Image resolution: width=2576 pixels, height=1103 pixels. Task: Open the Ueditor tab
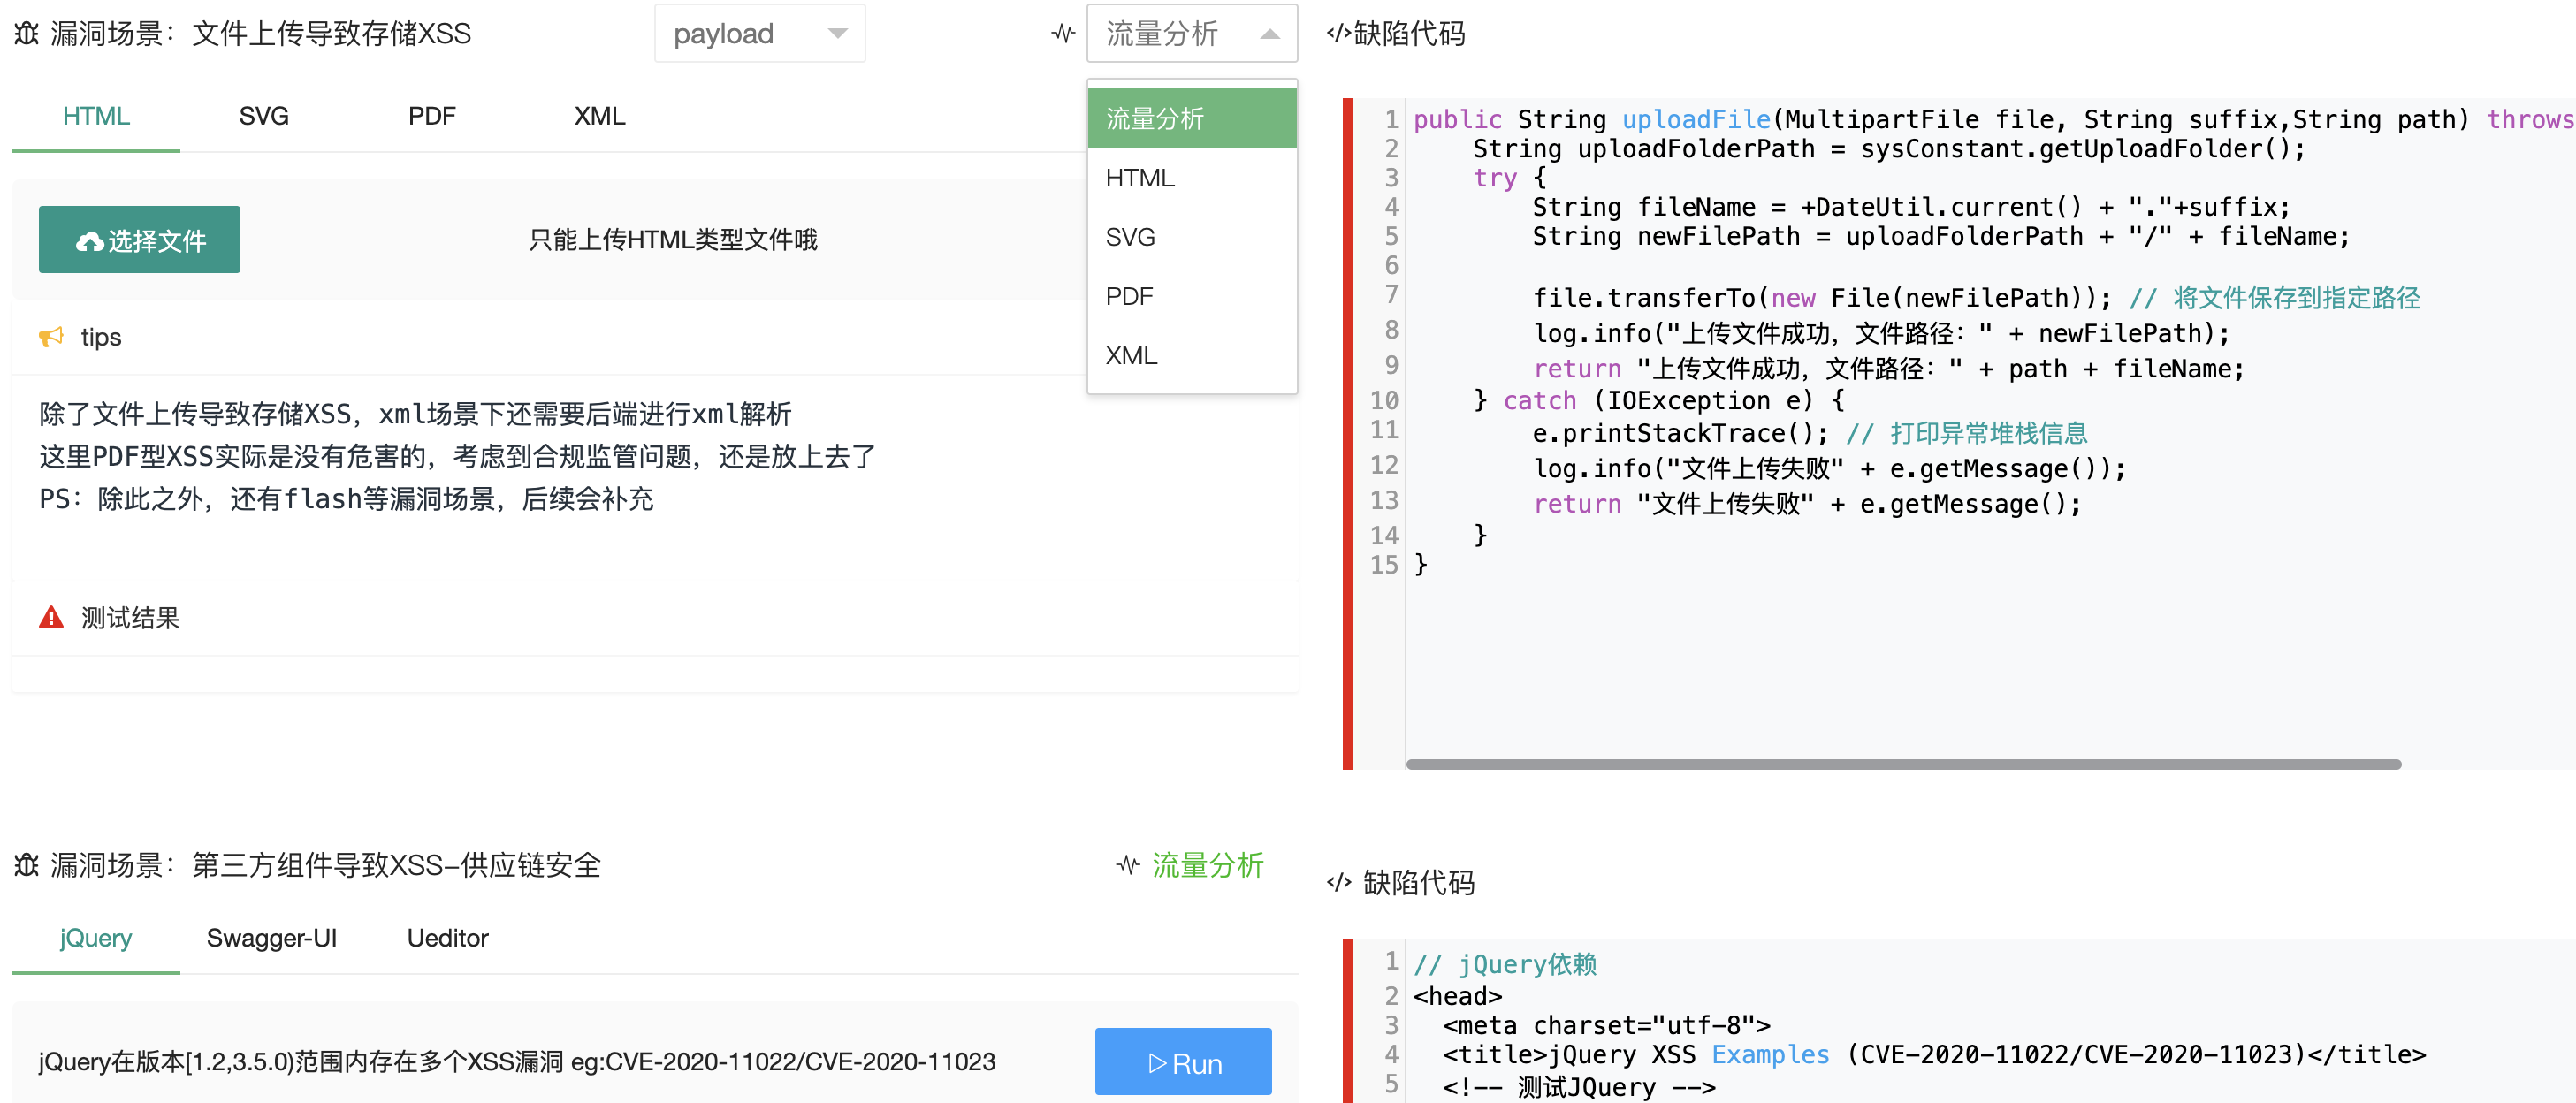447,938
